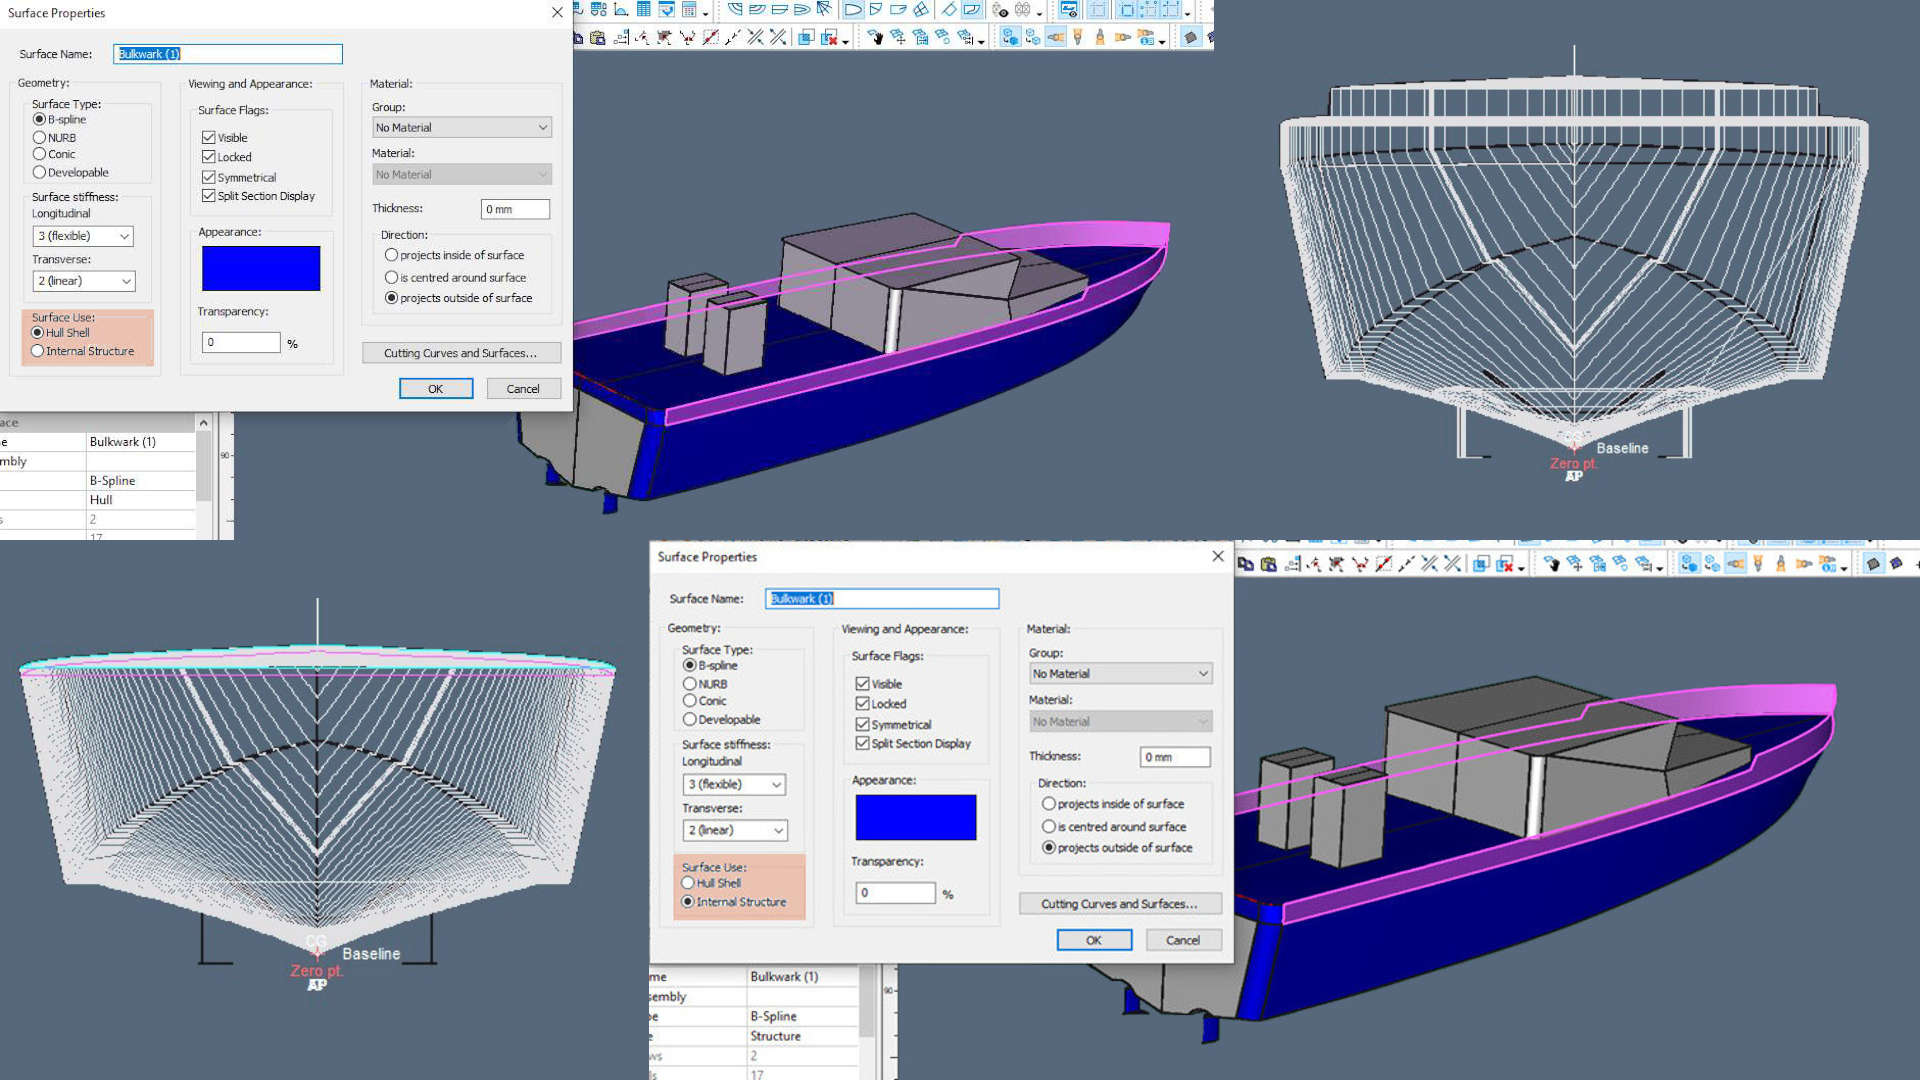Open the Longitudinal stiffness dropdown showing 3 (flexible)

[82, 236]
